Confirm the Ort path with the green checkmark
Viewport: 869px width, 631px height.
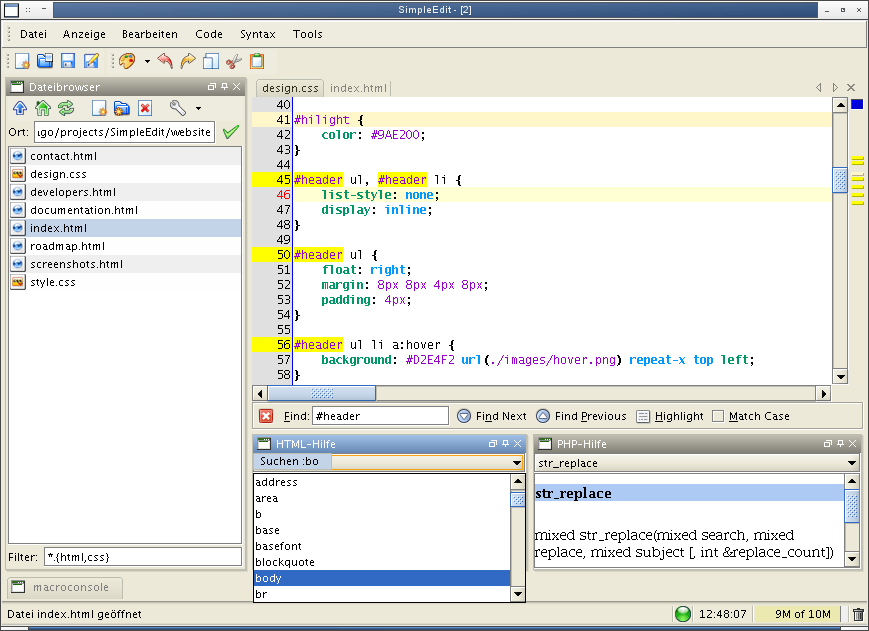click(231, 132)
